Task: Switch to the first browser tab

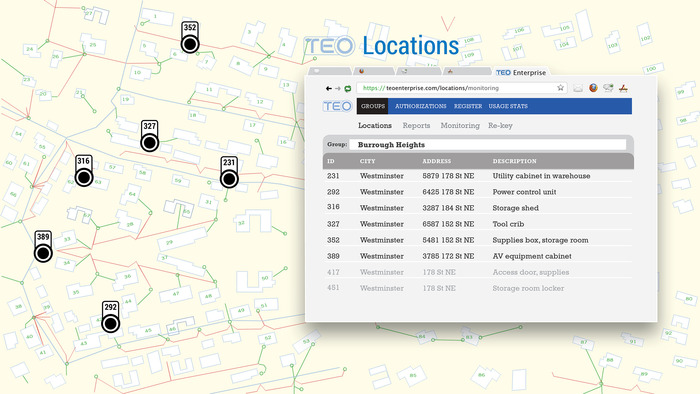Action: [329, 71]
